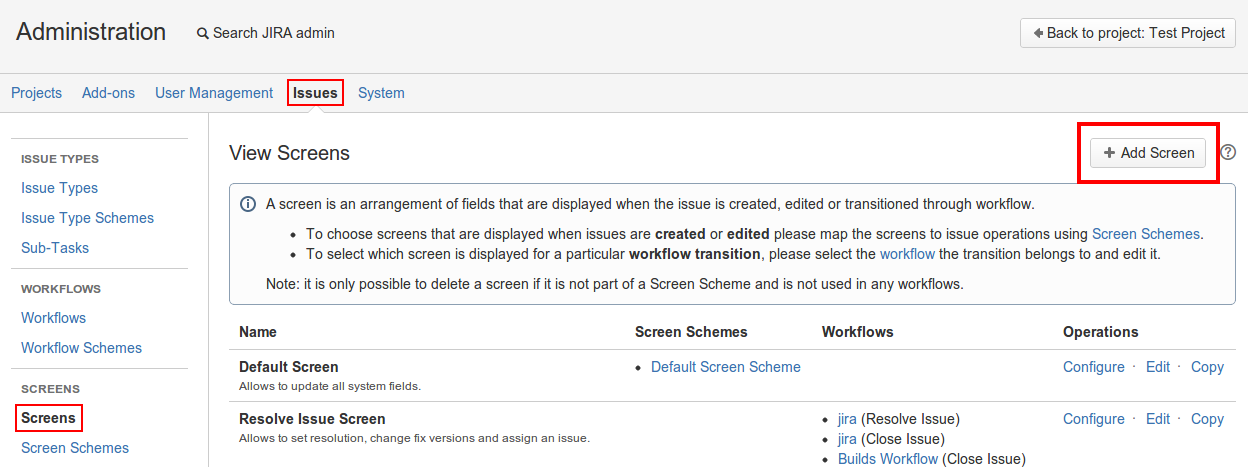This screenshot has width=1248, height=467.
Task: Click the help question mark icon
Action: coord(1229,153)
